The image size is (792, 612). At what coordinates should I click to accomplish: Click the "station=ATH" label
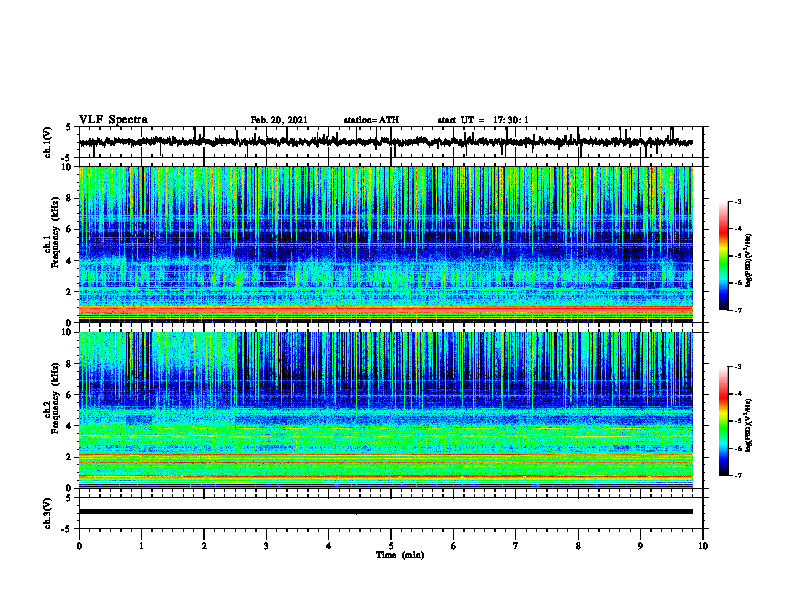pos(371,120)
